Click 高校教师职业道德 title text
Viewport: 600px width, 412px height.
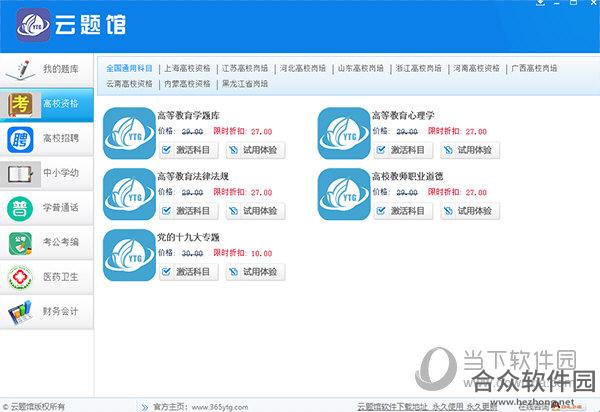[x=408, y=176]
